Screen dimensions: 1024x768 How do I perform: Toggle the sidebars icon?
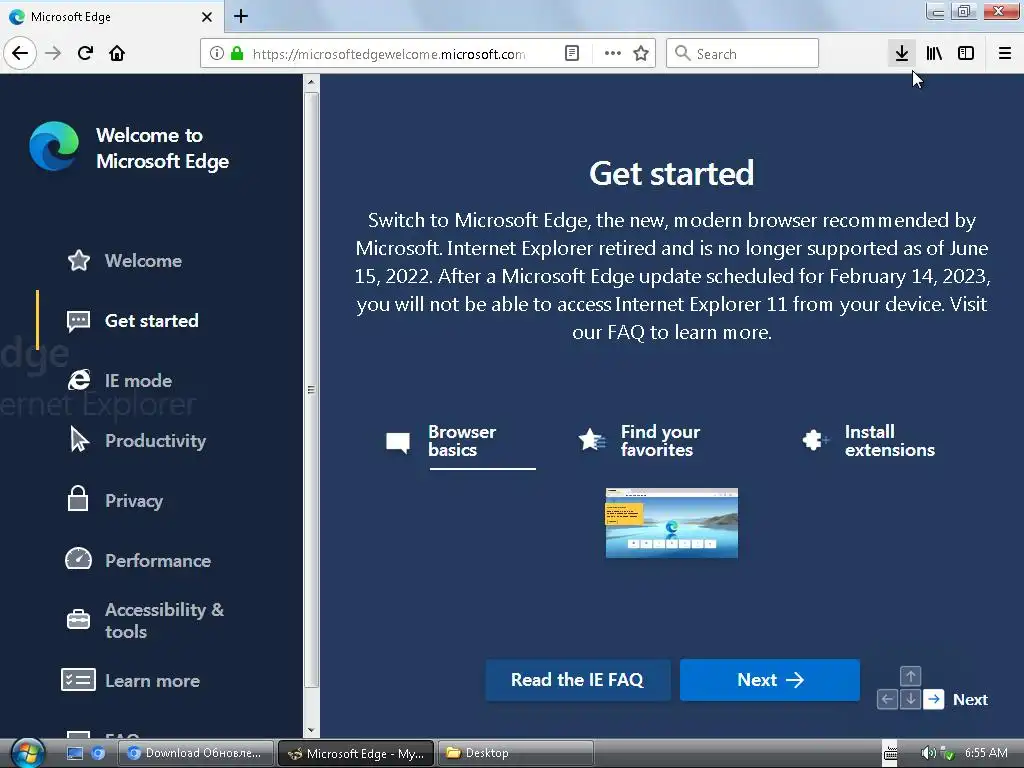966,53
